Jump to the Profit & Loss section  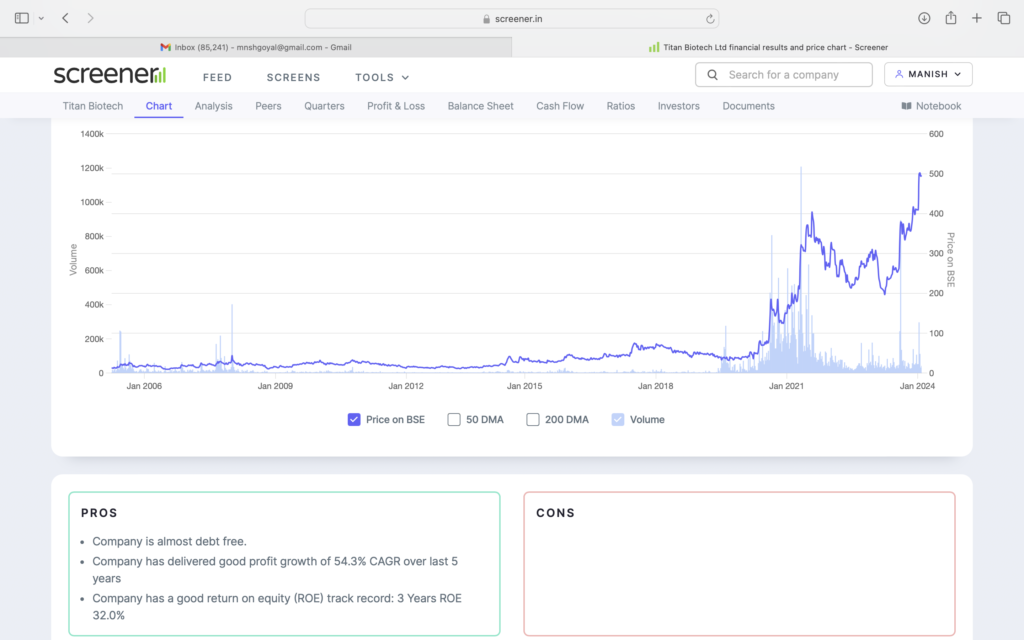[396, 106]
